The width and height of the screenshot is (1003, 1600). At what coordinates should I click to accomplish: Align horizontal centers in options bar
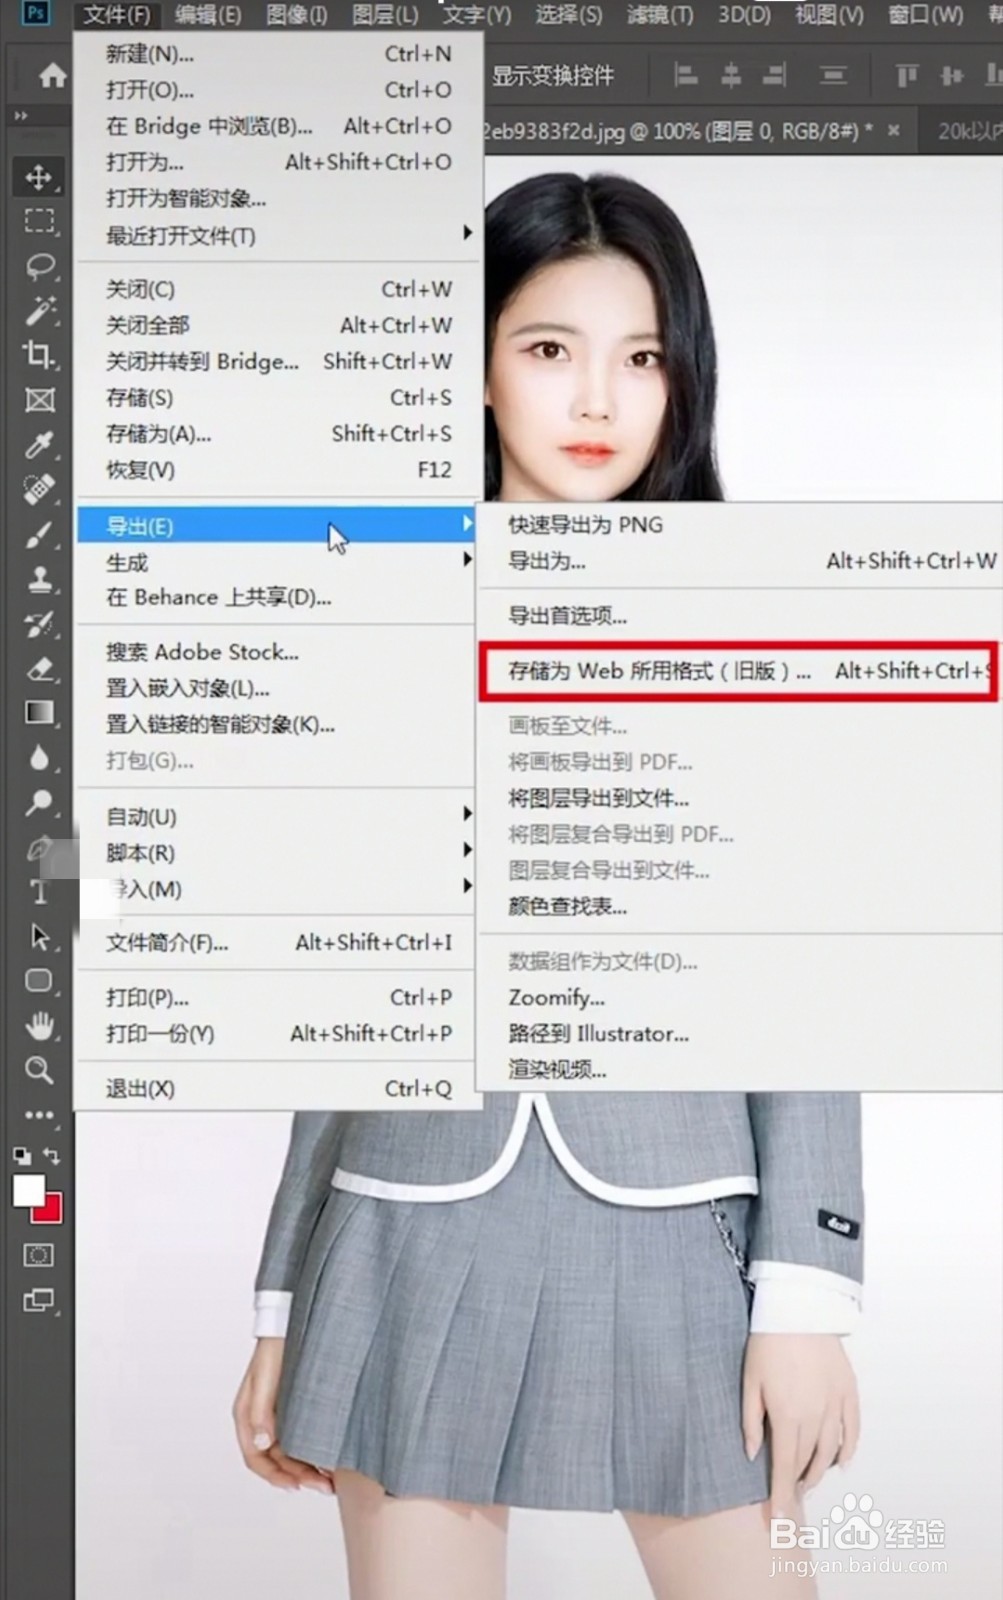point(731,75)
